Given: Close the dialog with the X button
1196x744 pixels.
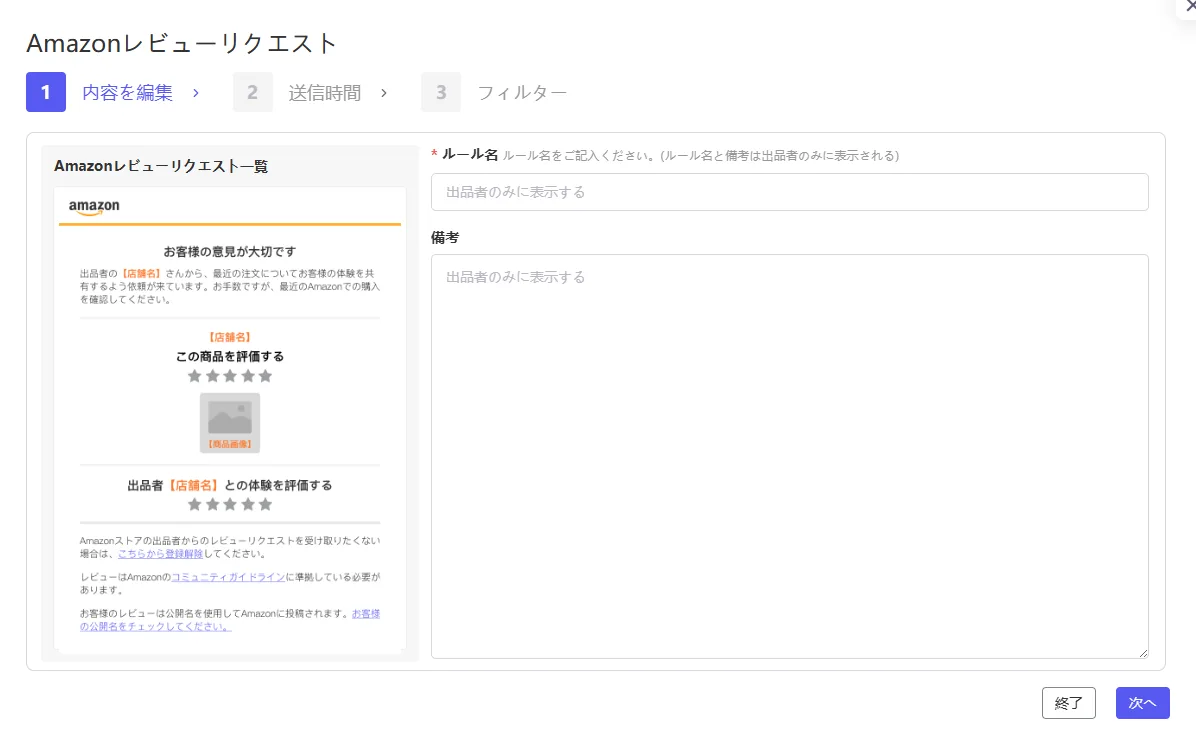Looking at the screenshot, I should click(1190, 5).
